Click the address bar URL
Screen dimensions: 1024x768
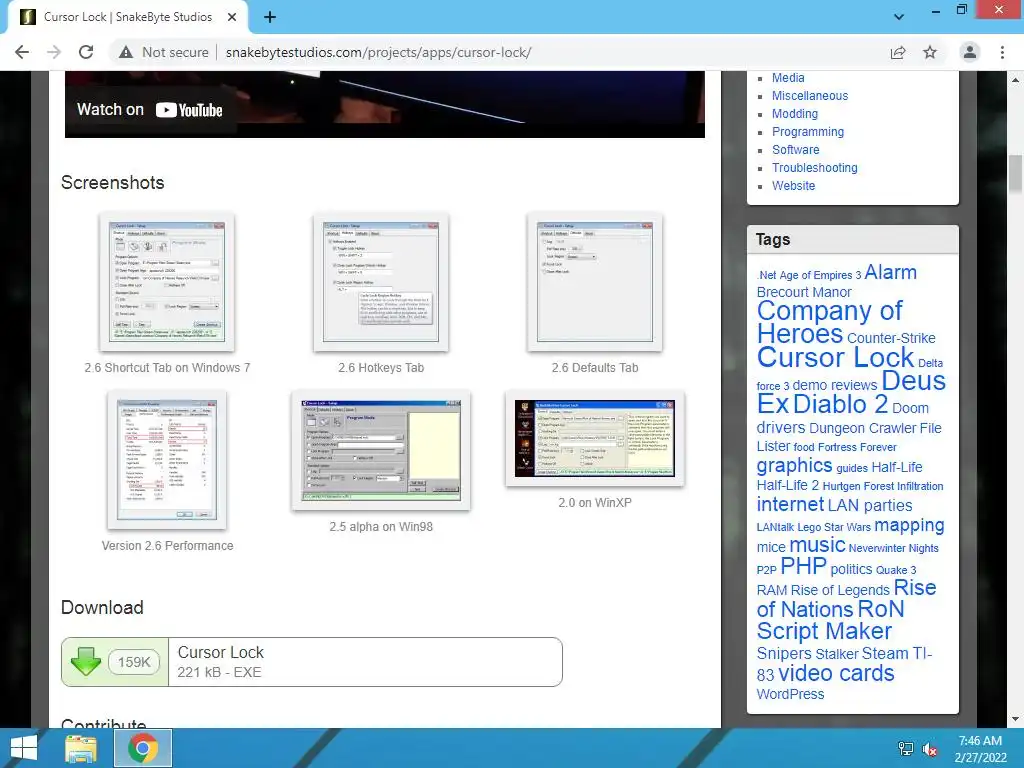[378, 52]
